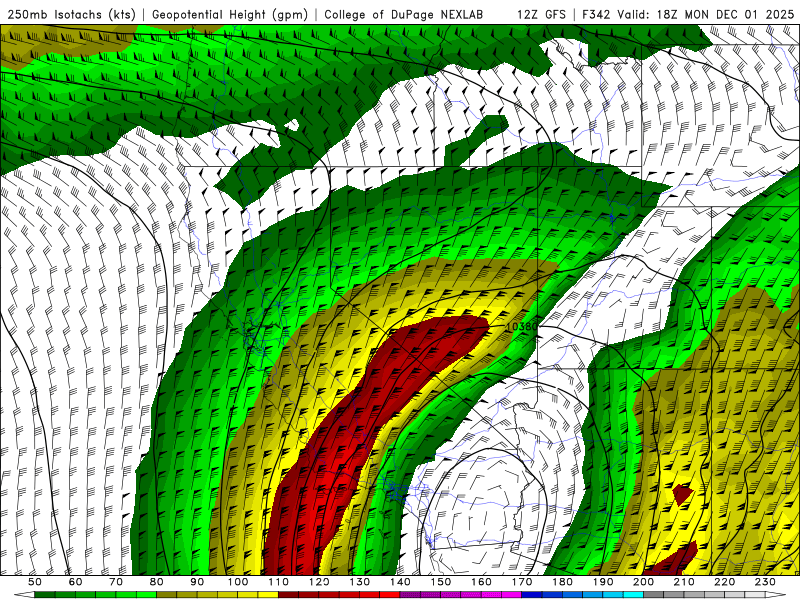
Task: Click the '220' legend label
Action: (x=724, y=582)
